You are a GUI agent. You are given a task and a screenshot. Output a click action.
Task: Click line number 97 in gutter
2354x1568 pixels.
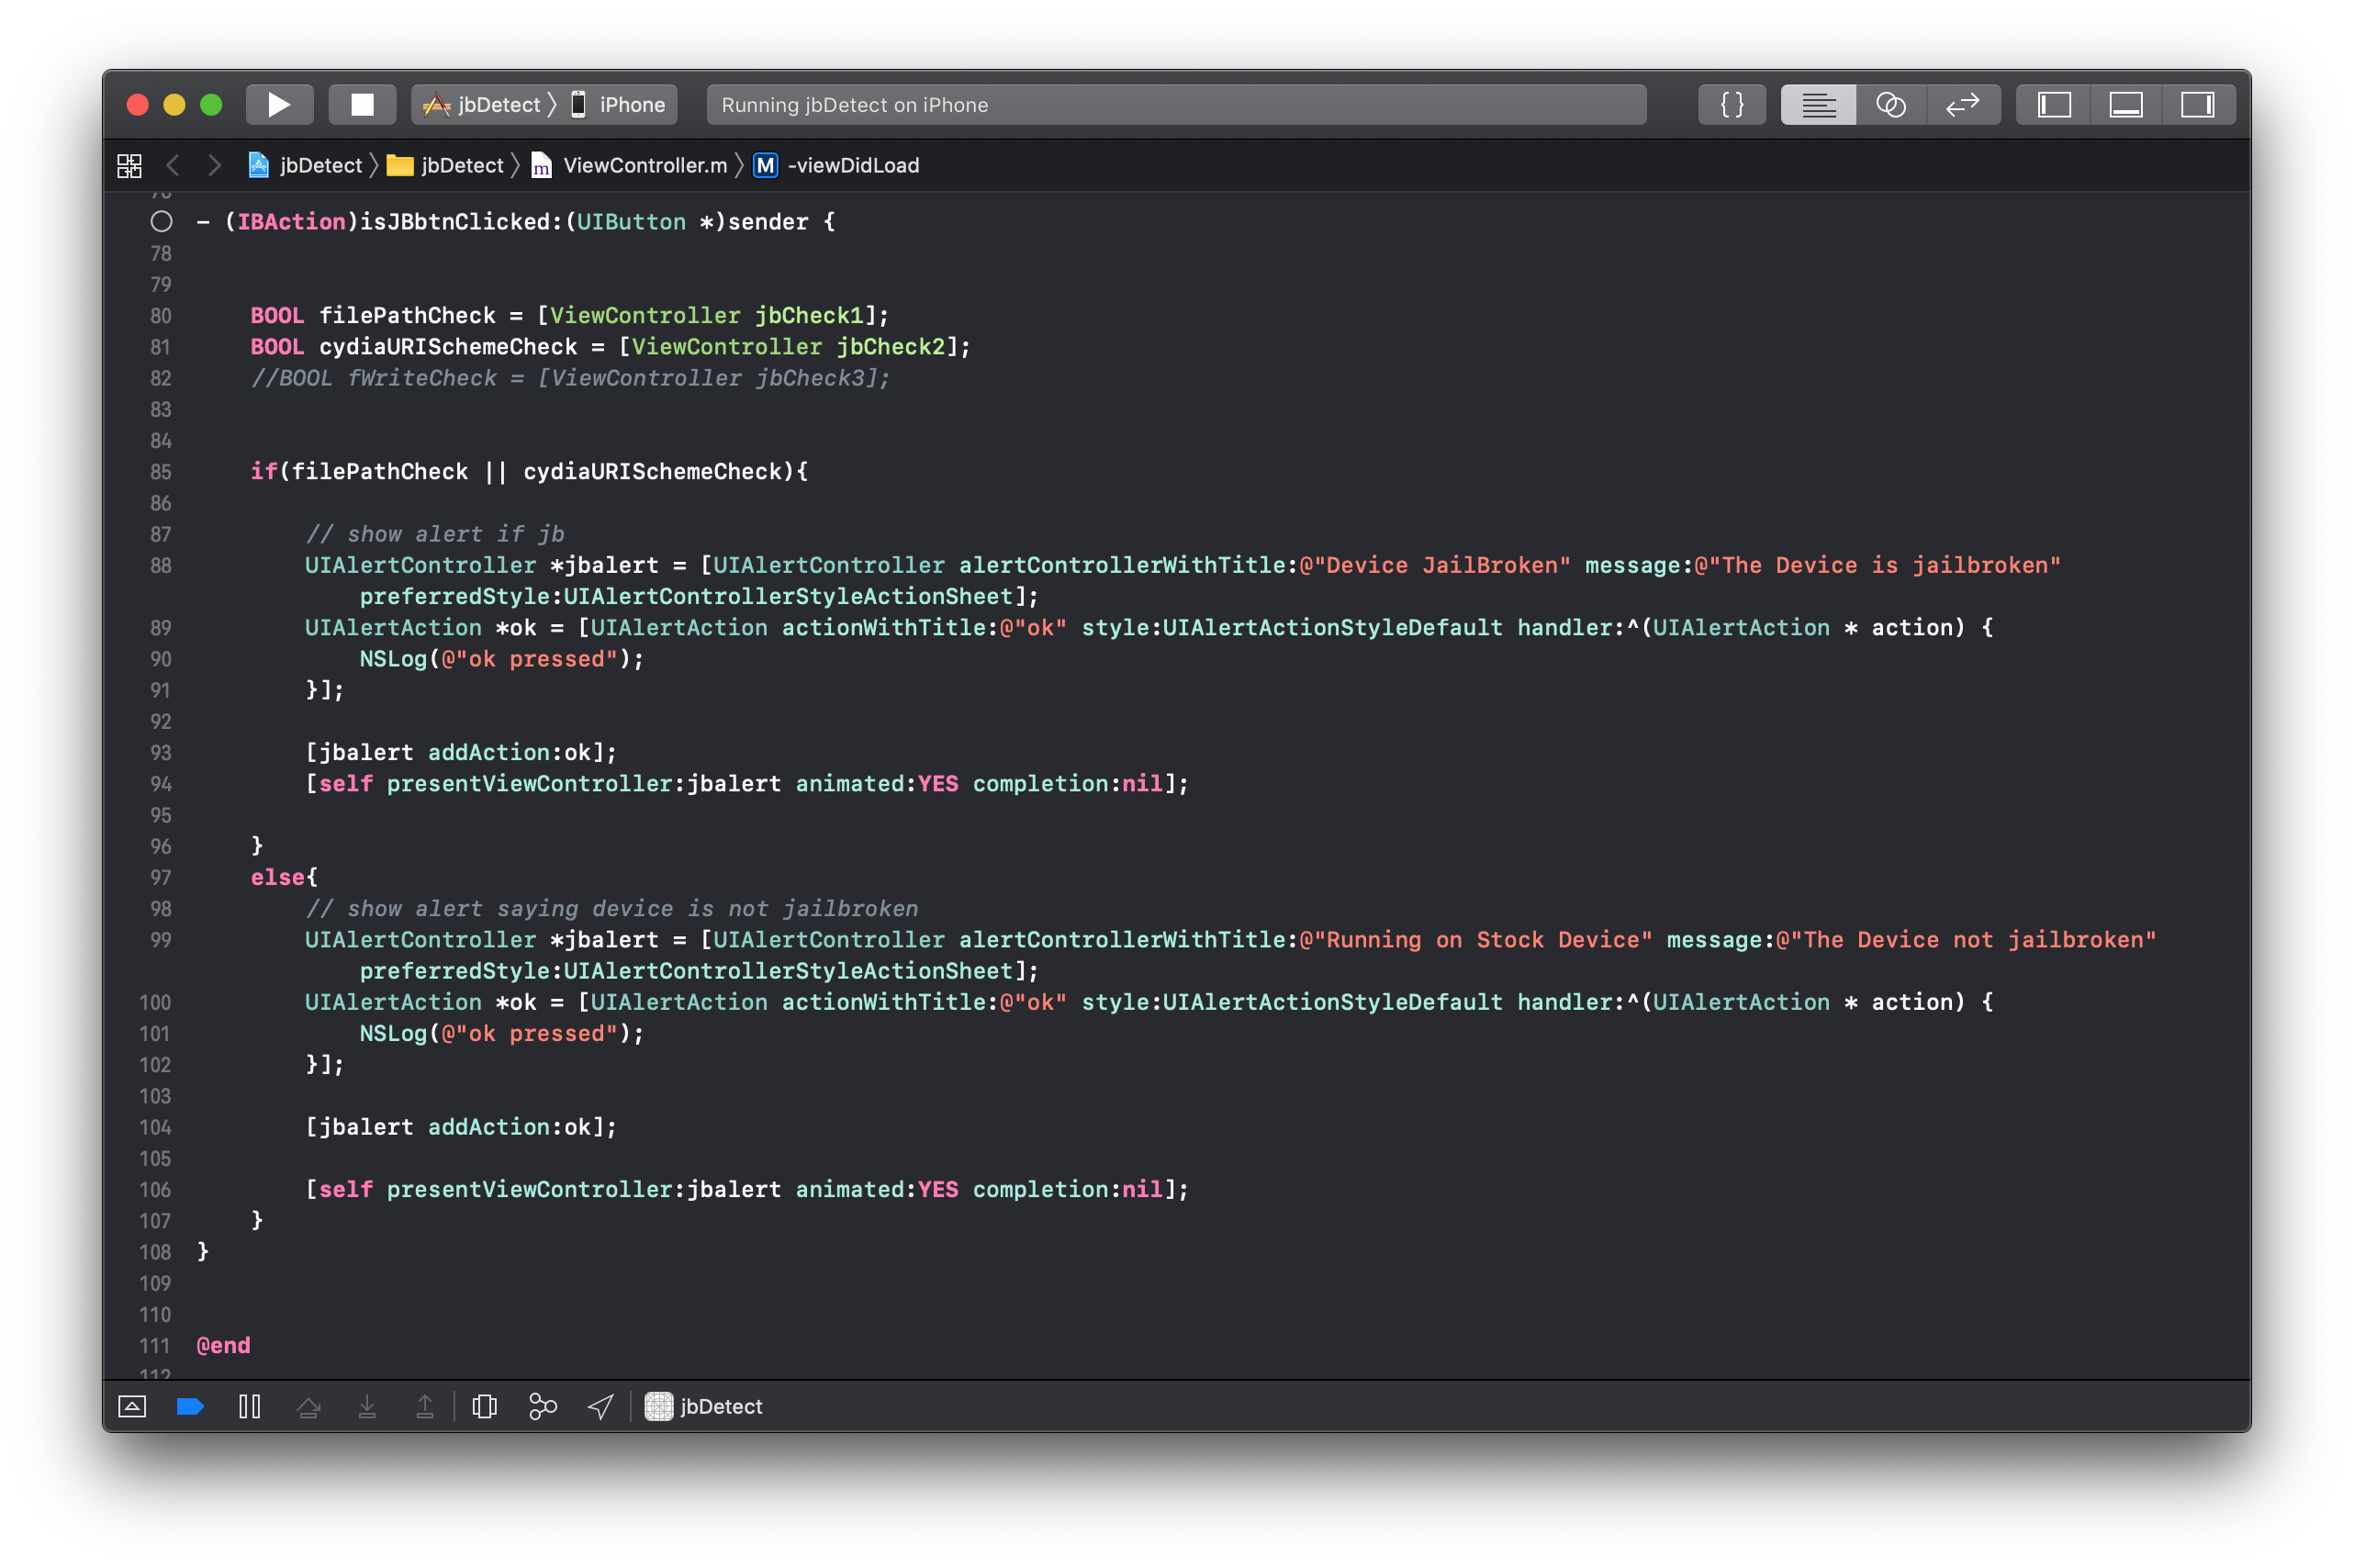coord(161,878)
